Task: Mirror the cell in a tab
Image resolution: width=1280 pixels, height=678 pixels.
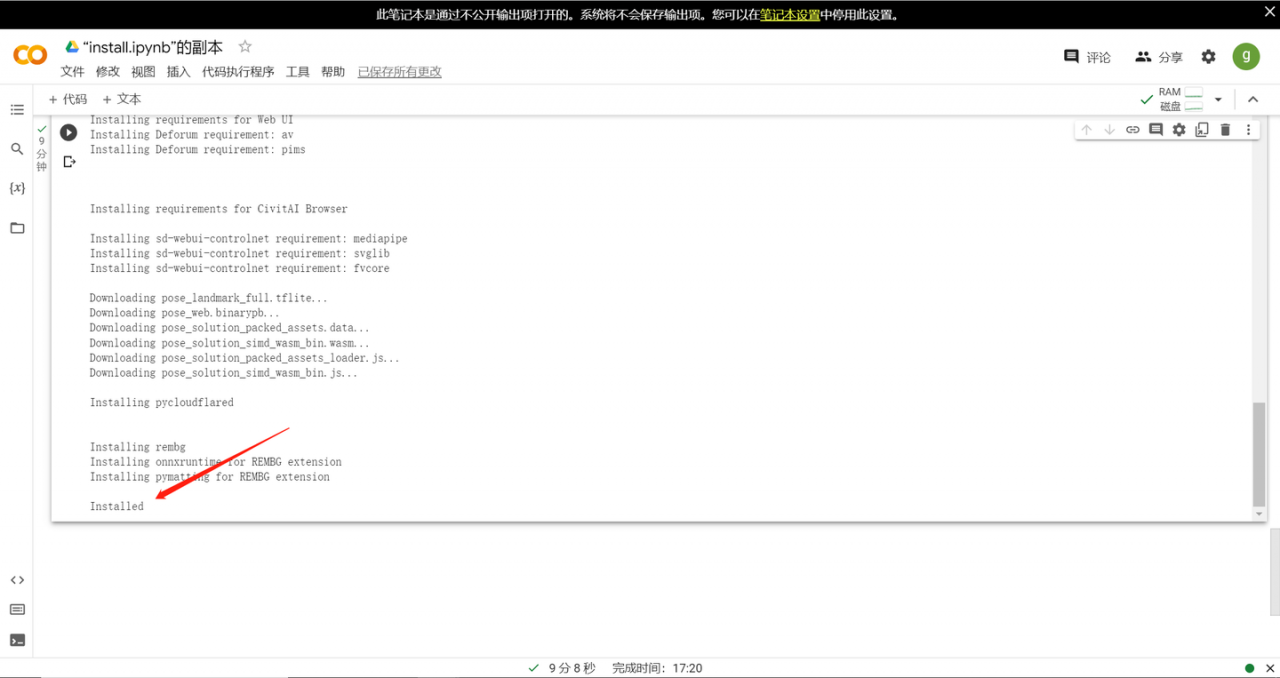Action: (x=1202, y=130)
